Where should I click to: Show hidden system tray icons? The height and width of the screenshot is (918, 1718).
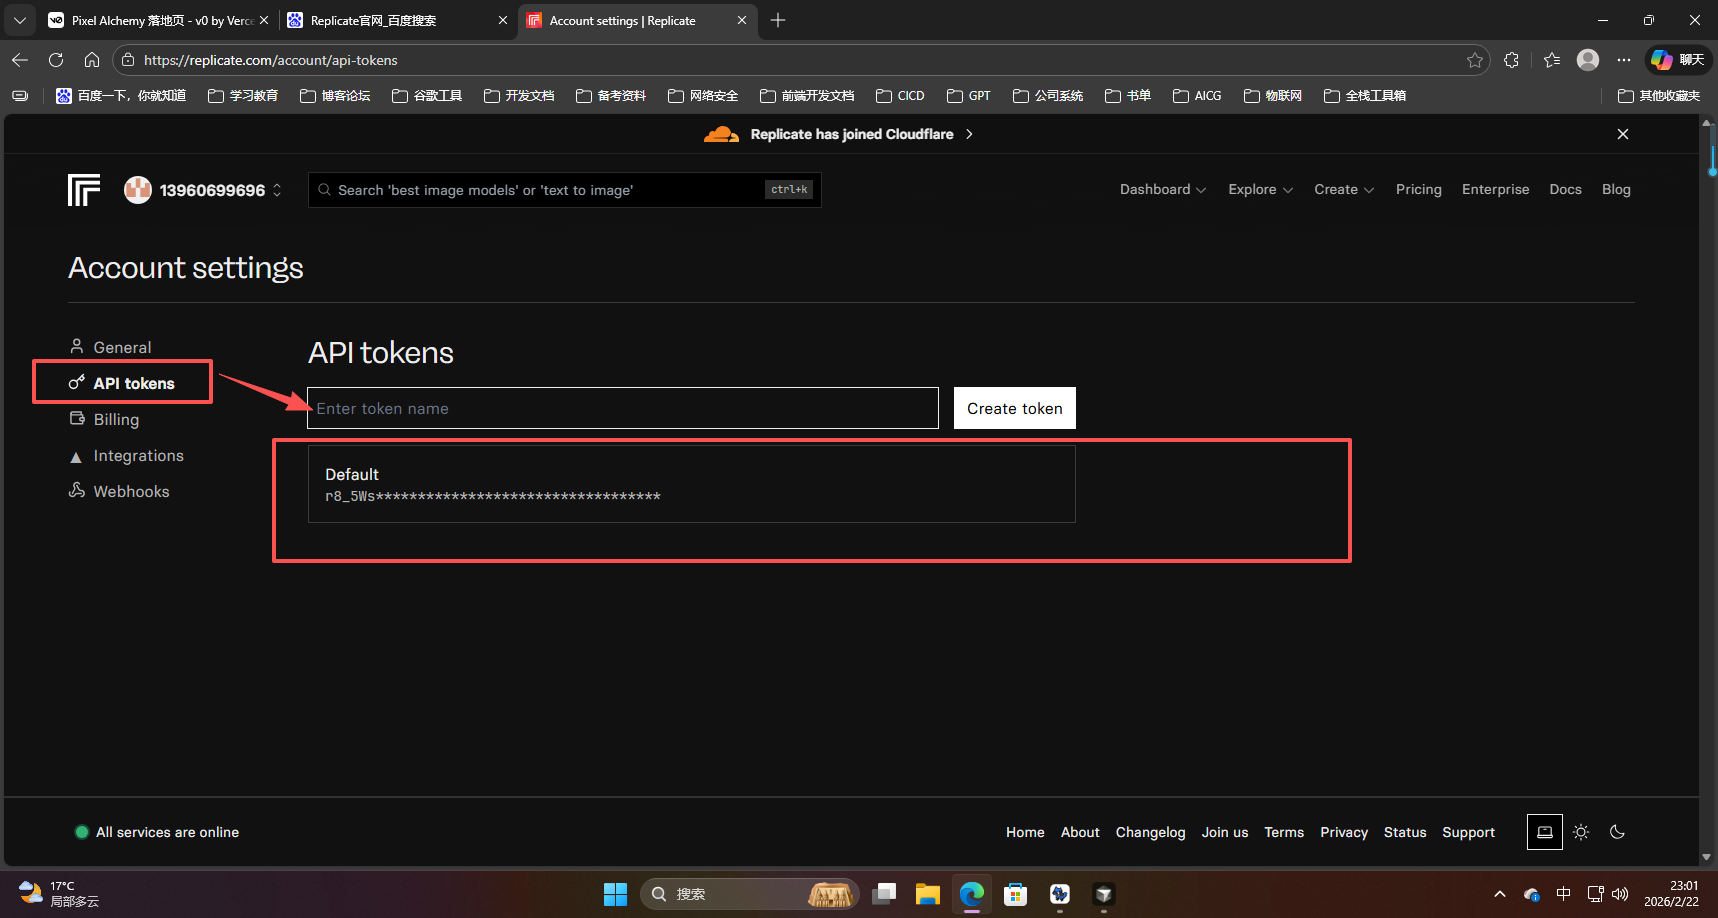[x=1499, y=894]
